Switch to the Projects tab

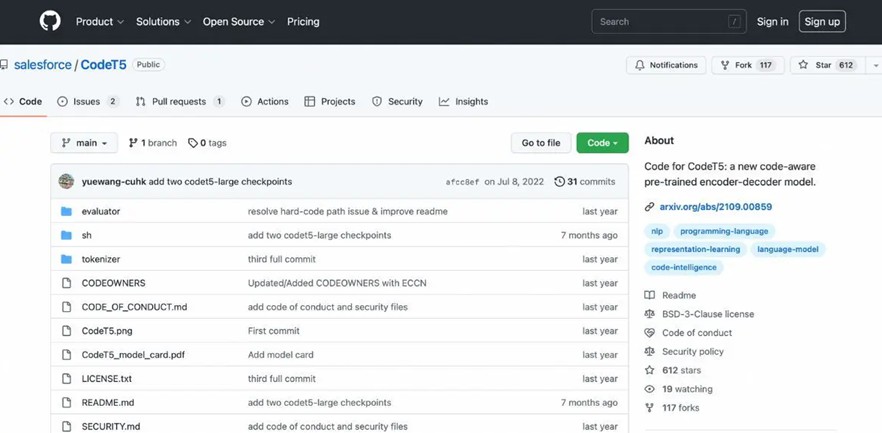pyautogui.click(x=330, y=102)
